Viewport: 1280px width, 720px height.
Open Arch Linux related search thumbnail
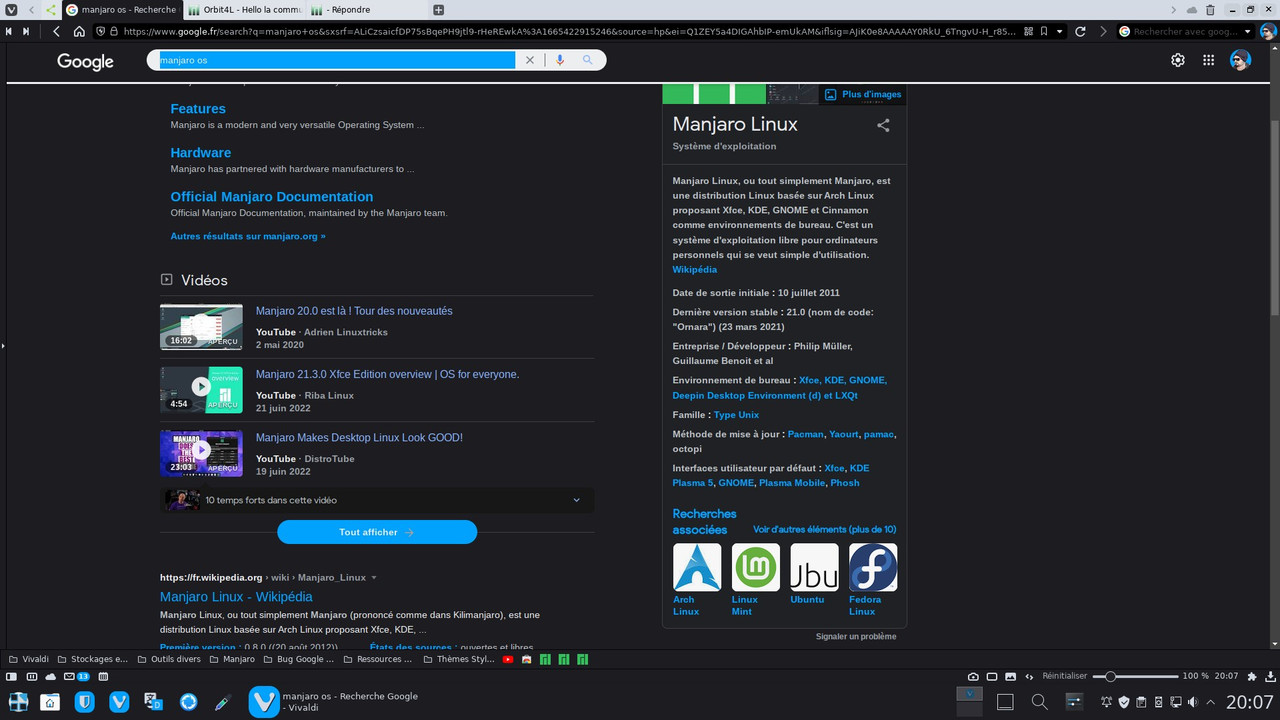coord(697,567)
